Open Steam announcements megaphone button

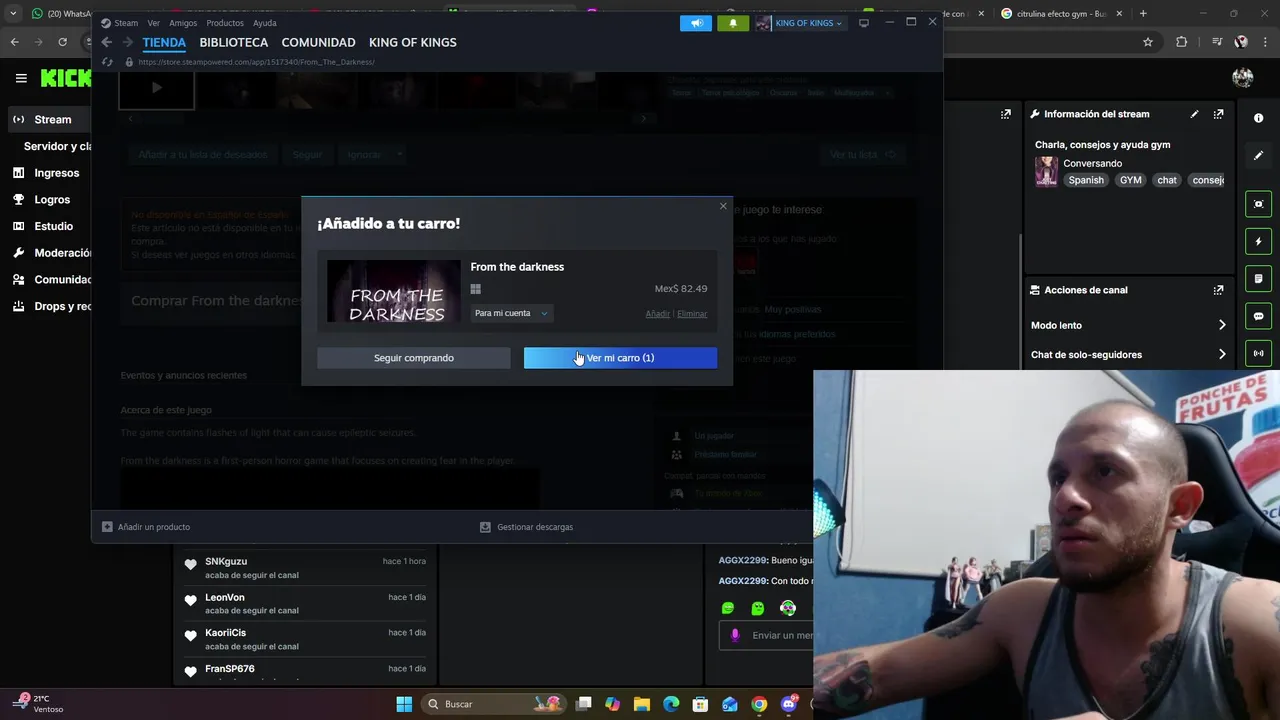696,23
